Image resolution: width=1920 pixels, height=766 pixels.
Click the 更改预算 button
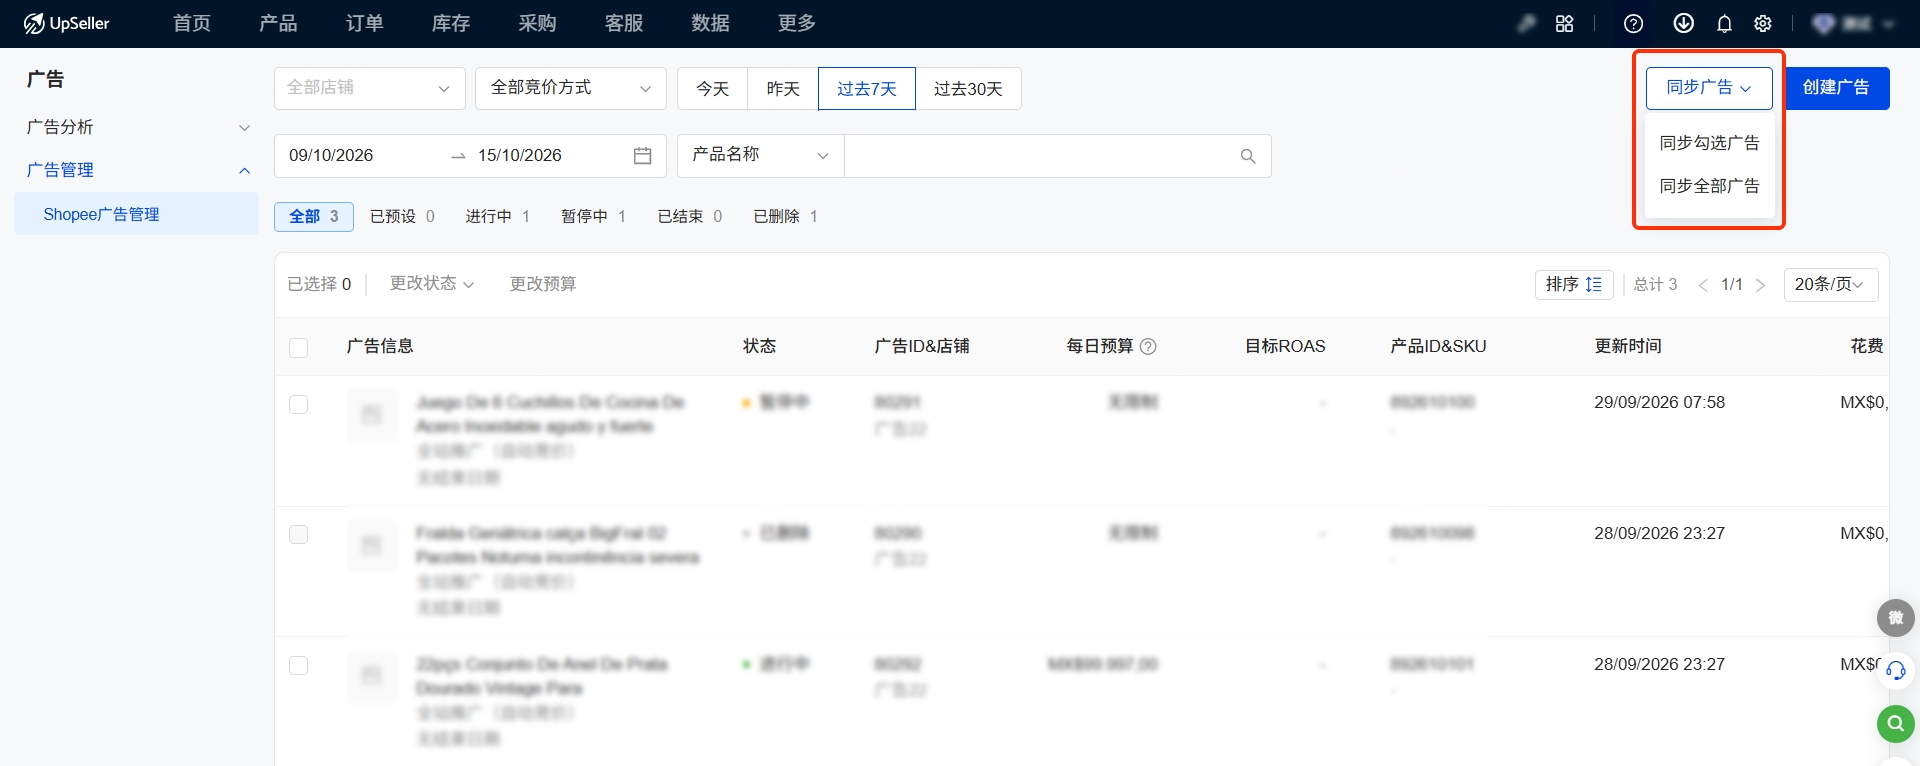[543, 284]
